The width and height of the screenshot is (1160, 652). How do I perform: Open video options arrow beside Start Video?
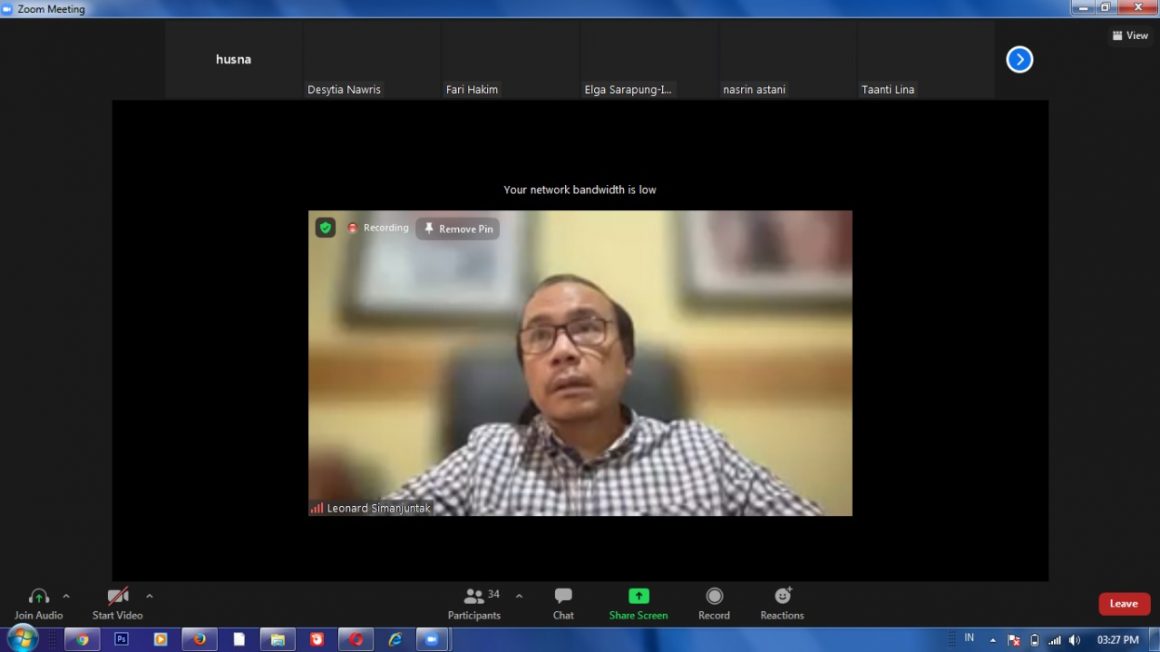149,596
